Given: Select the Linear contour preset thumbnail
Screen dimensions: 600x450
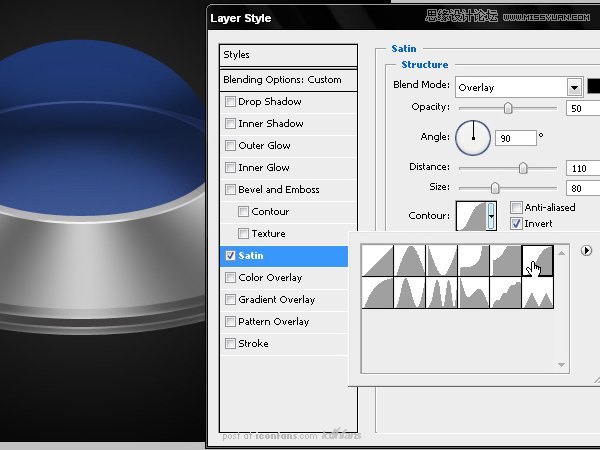Looking at the screenshot, I should pos(378,261).
